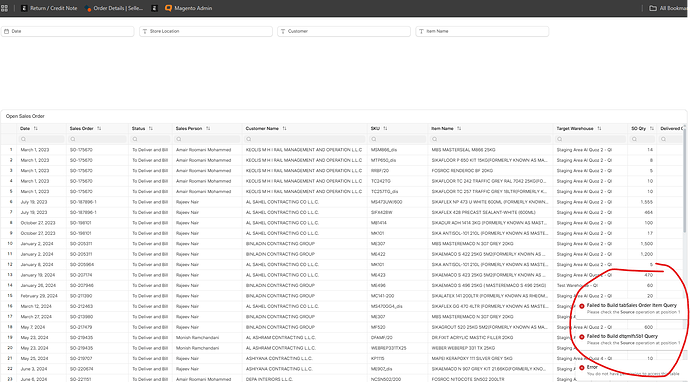Viewport: 690px width, 382px height.
Task: Open the browser apps grid icon
Action: coord(4,8)
